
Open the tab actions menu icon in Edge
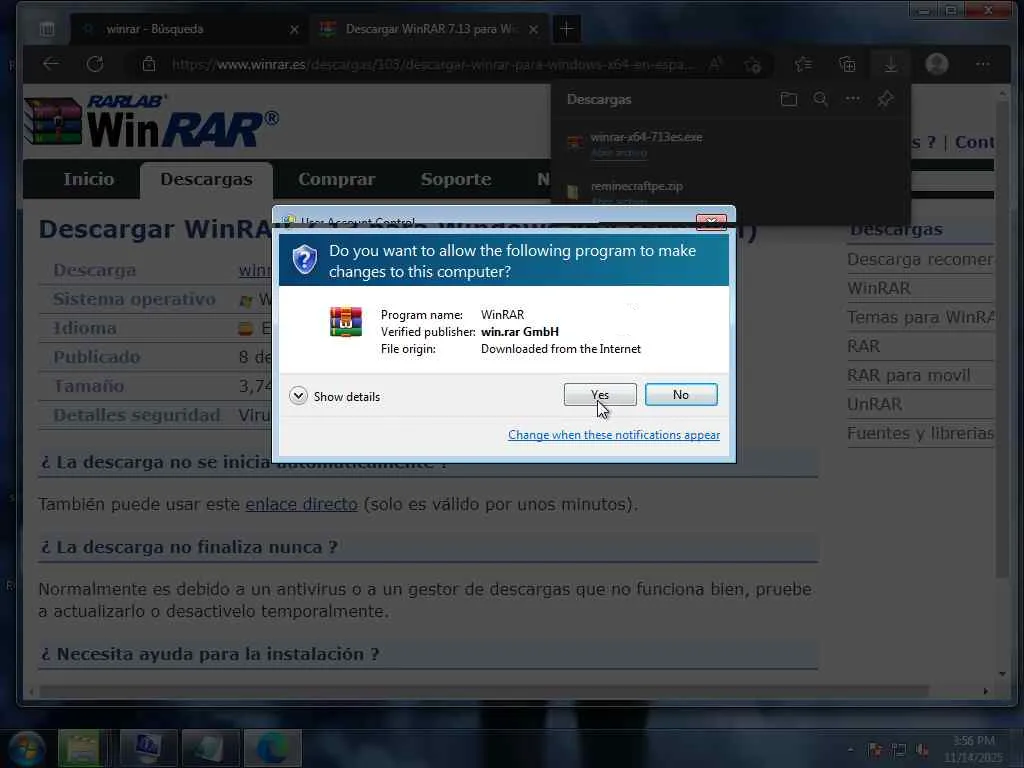click(x=47, y=29)
